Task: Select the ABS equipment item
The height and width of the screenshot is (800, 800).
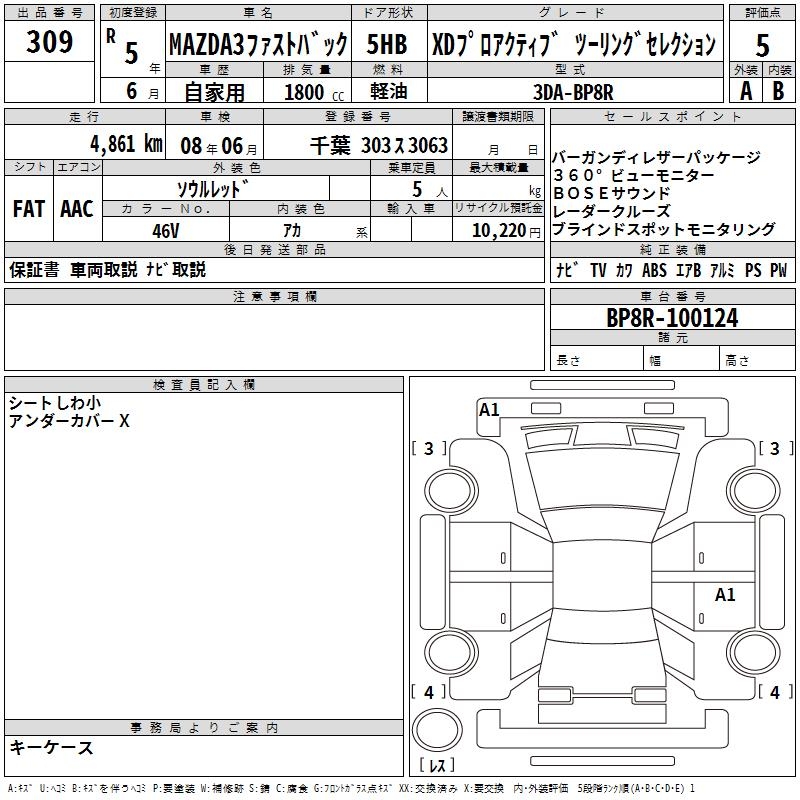Action: click(x=654, y=271)
